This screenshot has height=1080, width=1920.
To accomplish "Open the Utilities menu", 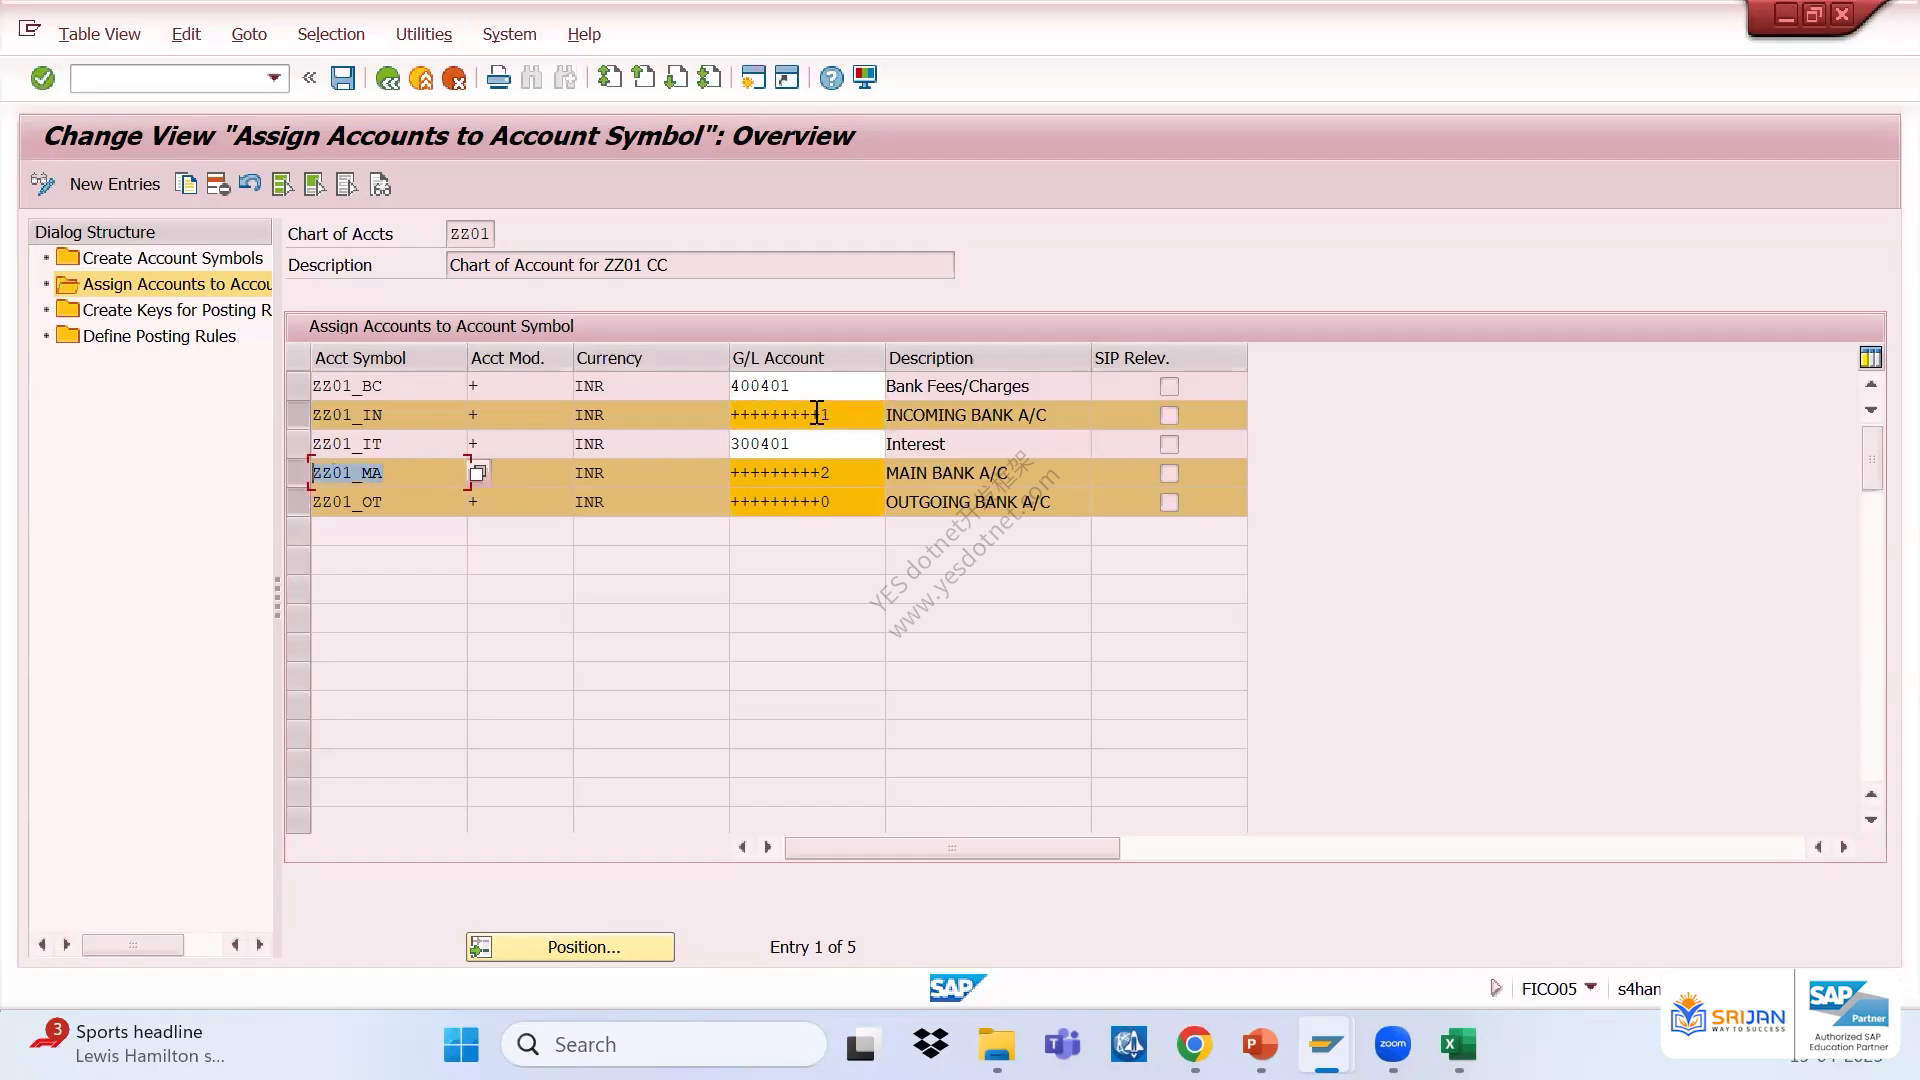I will coord(424,34).
